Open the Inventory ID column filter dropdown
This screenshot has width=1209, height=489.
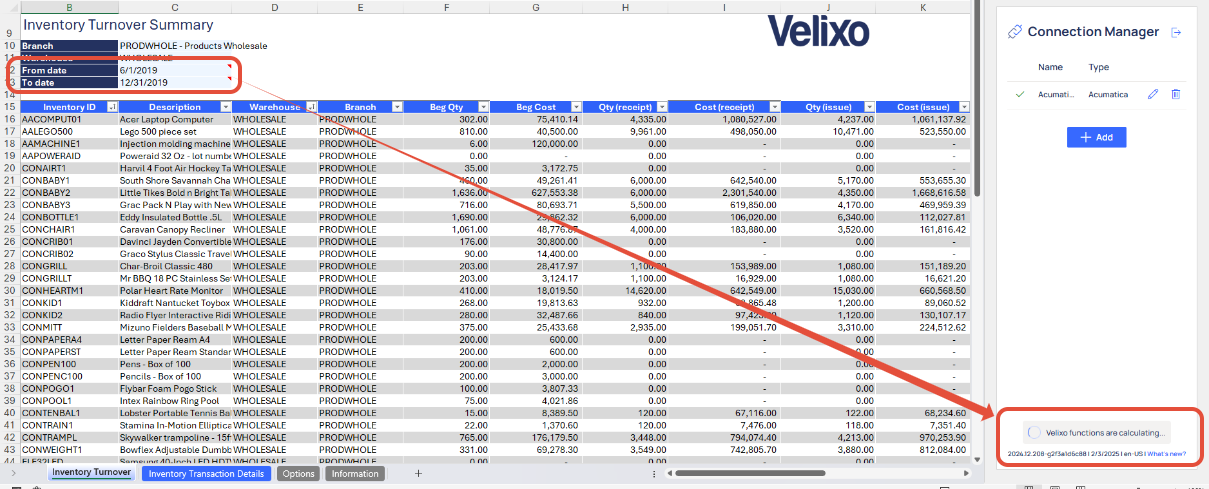(x=112, y=107)
